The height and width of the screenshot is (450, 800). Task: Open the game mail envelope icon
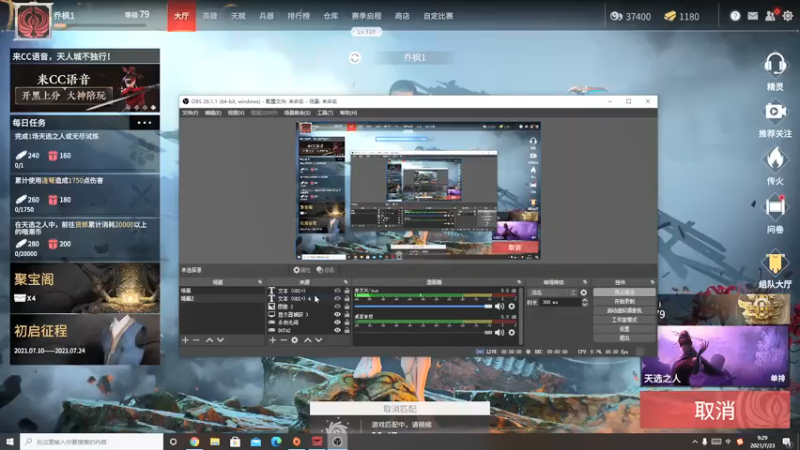click(x=753, y=16)
